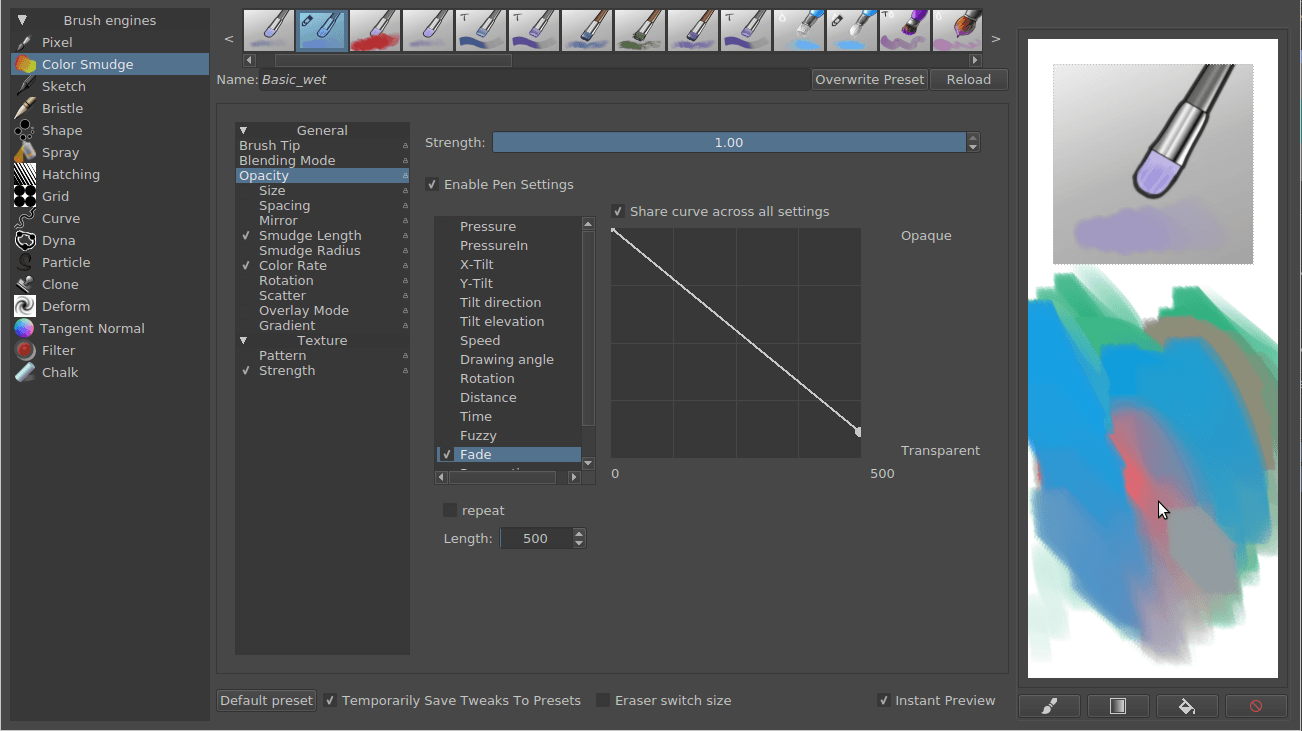Clear the scratchpad canvas
Viewport: 1302px width, 731px height.
(x=1256, y=706)
